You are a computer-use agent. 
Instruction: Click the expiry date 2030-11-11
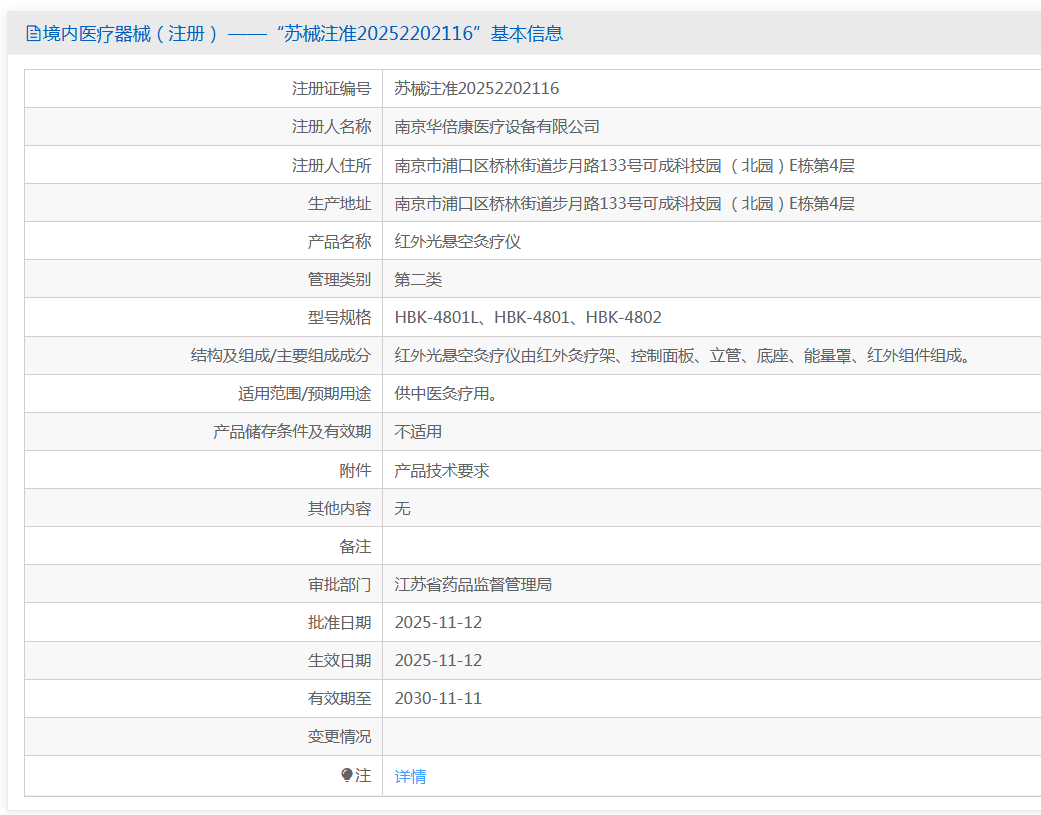pos(438,698)
